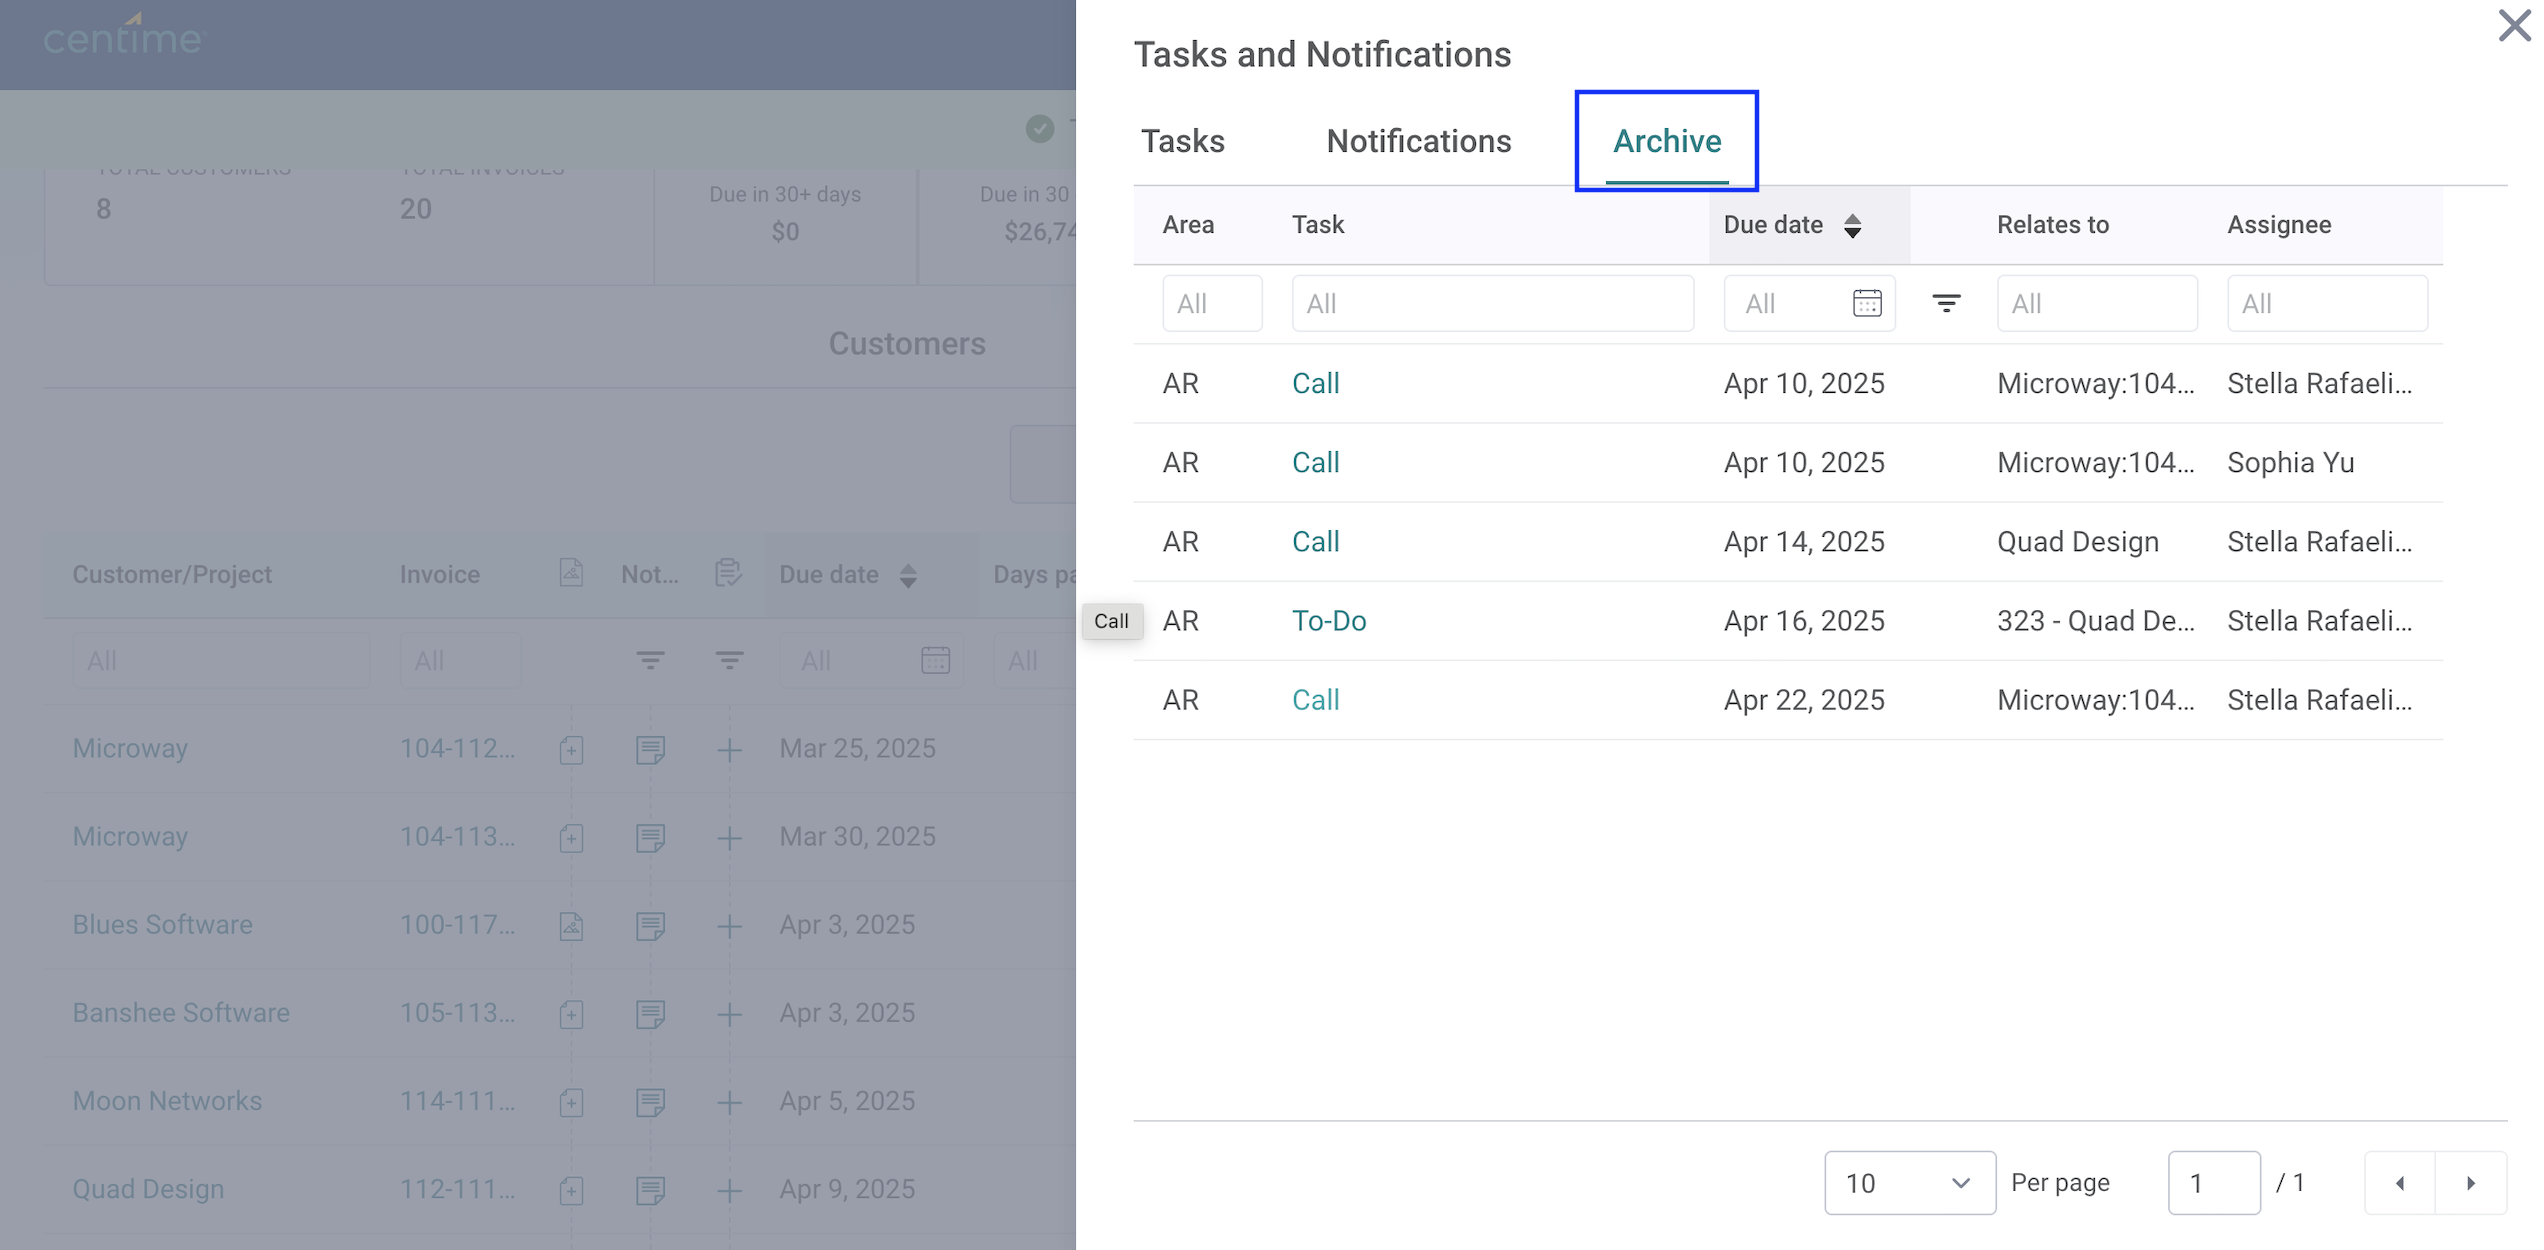Open calendar picker in Due date filter
Screen dimensions: 2544x1250
[1867, 303]
